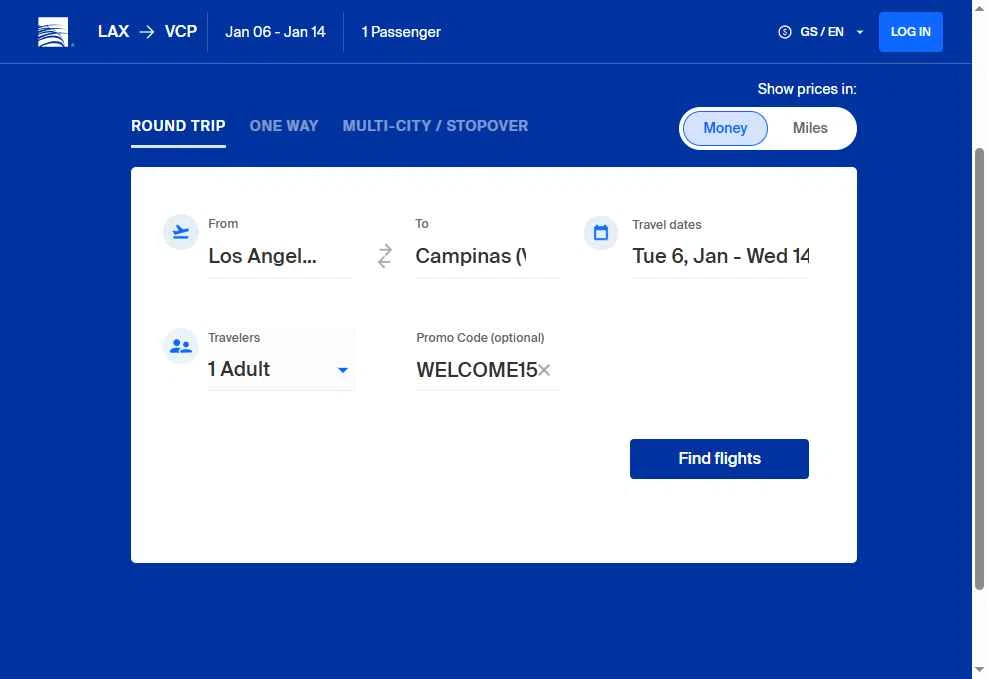
Task: Open the 1 Adult travelers dropdown
Action: point(280,369)
